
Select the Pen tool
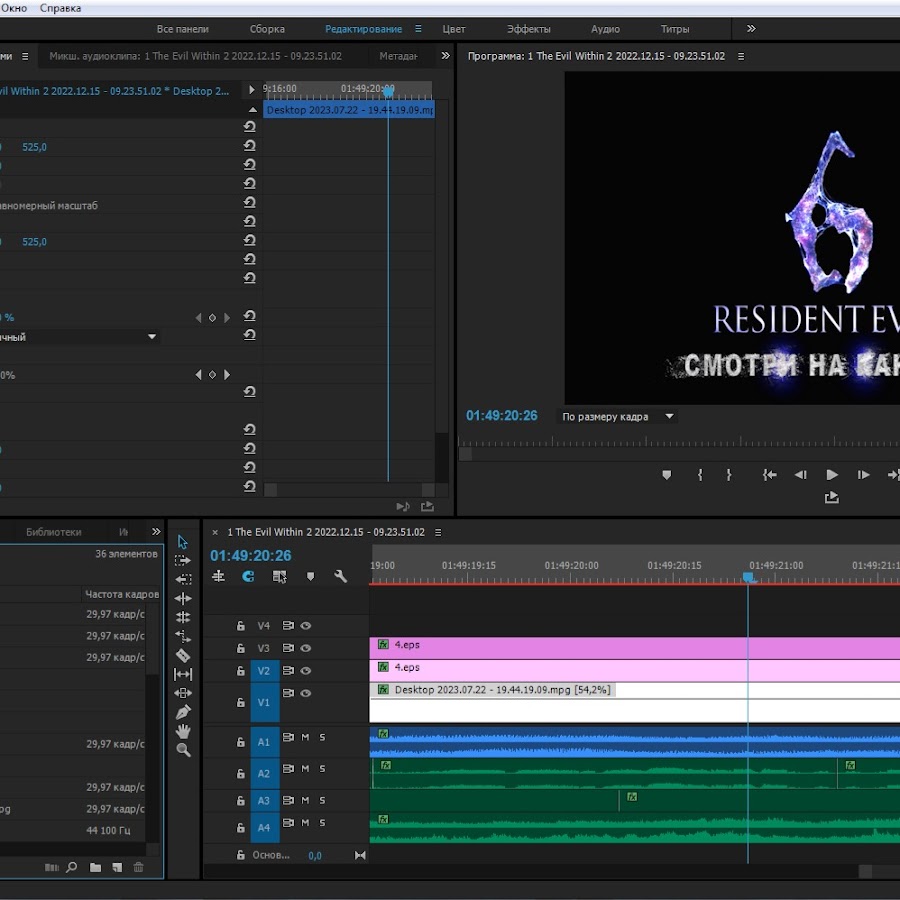point(183,712)
